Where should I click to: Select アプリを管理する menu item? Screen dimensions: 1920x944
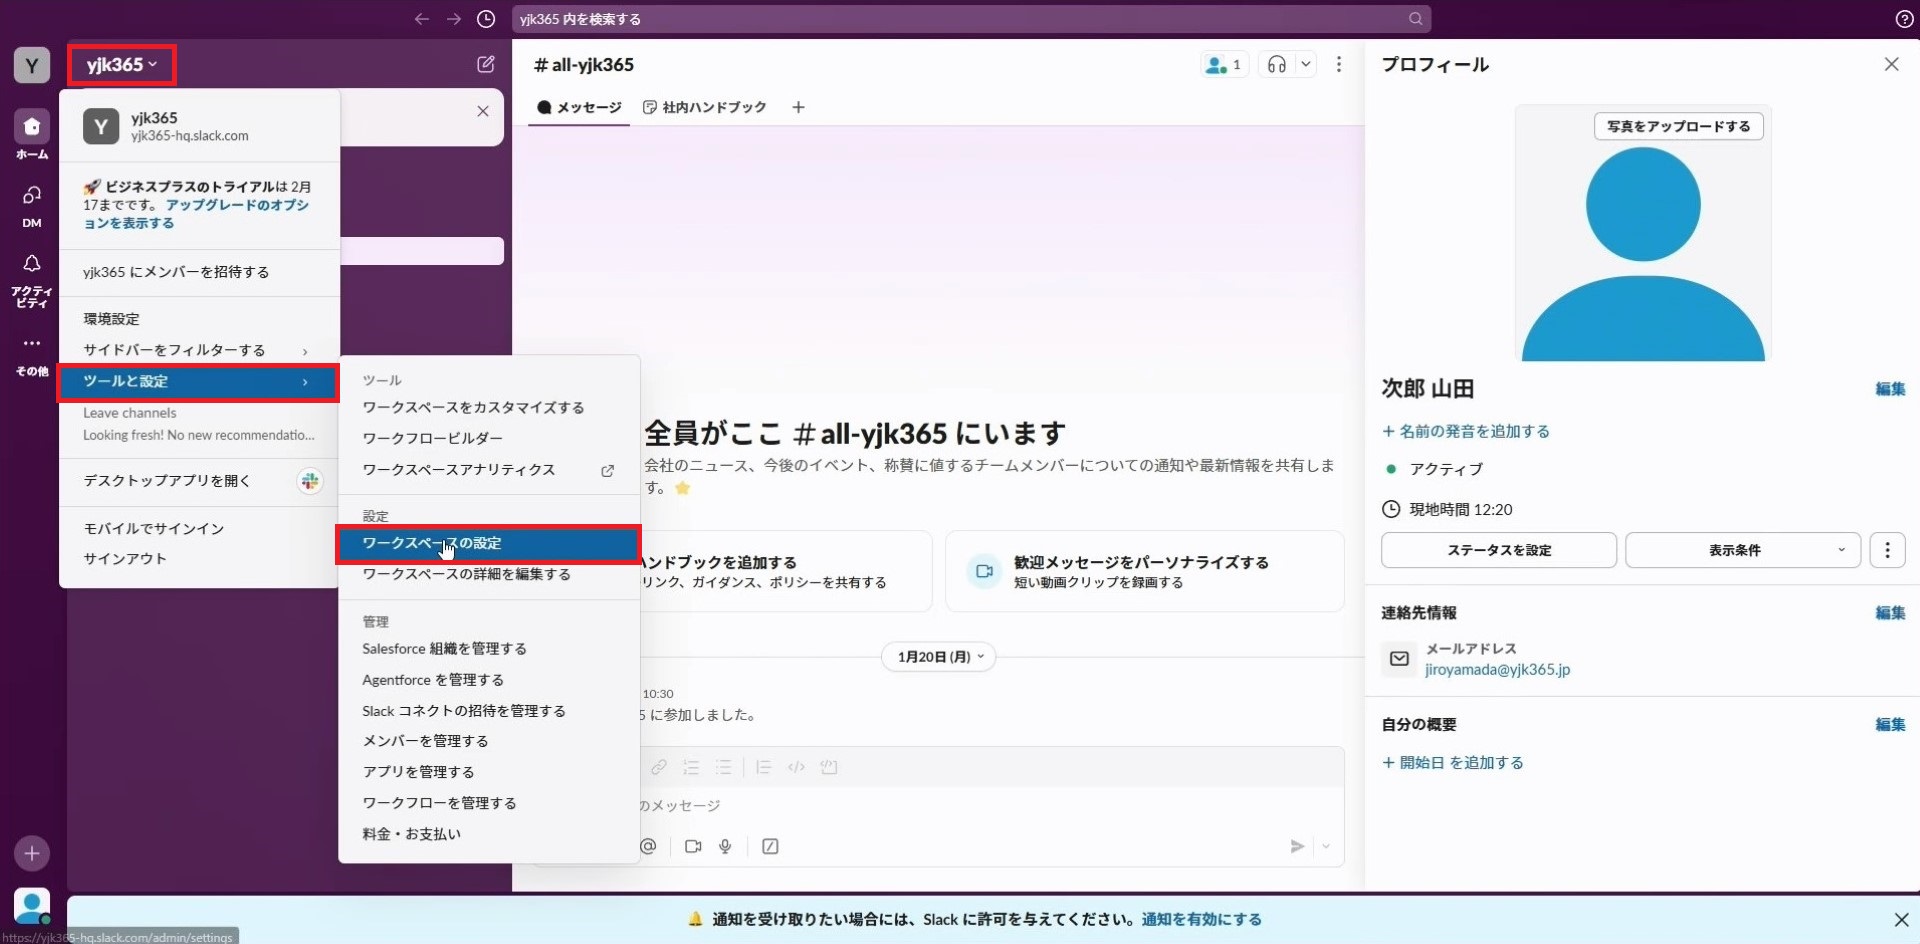pos(488,772)
